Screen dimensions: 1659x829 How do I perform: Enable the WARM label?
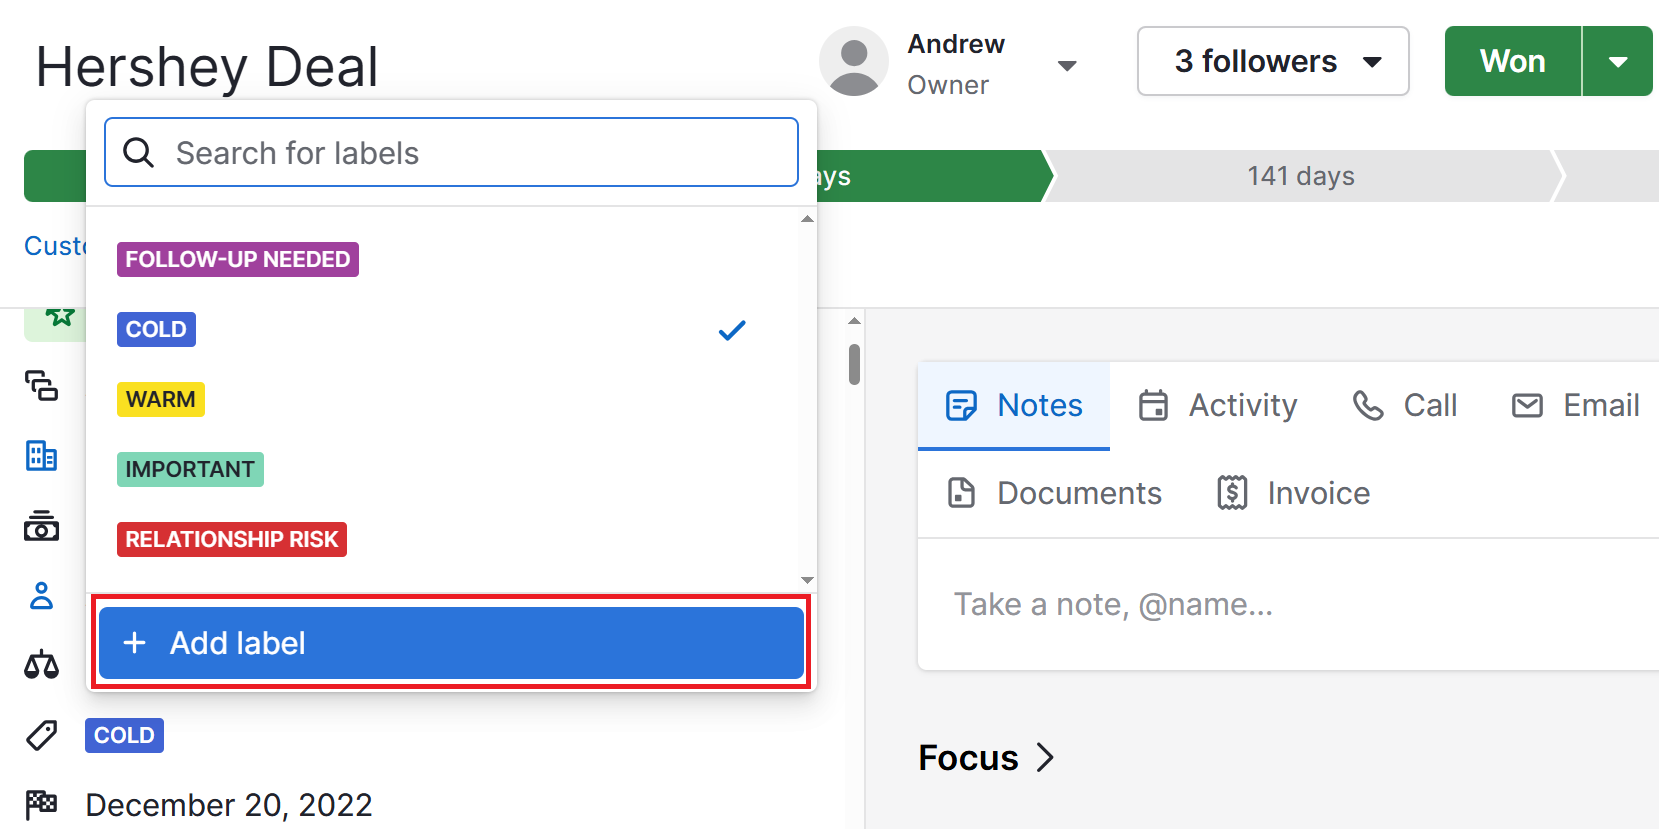pyautogui.click(x=161, y=399)
